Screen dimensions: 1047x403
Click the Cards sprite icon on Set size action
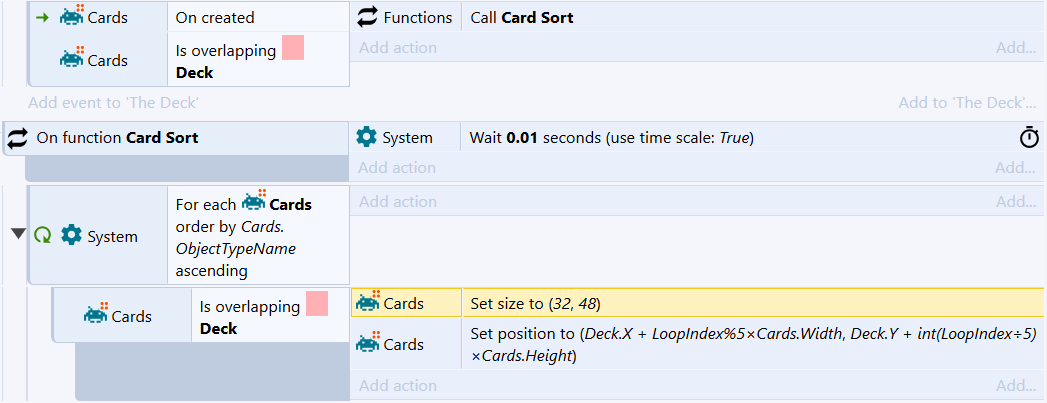[x=368, y=303]
